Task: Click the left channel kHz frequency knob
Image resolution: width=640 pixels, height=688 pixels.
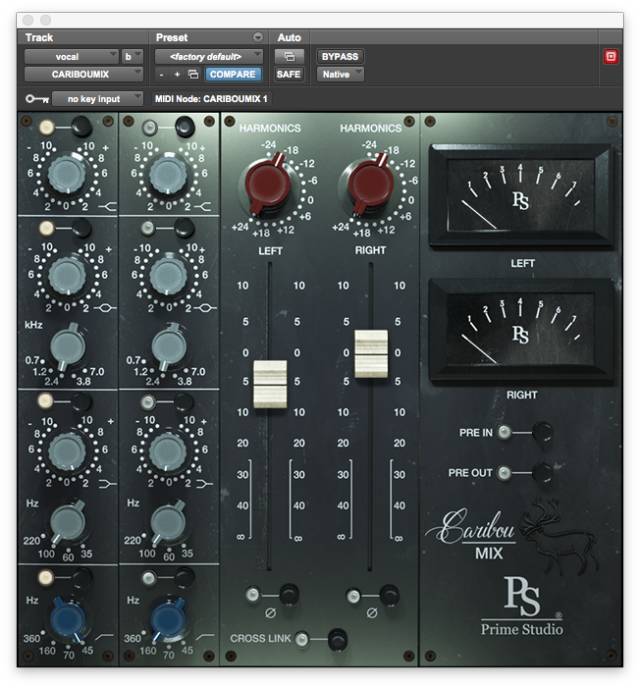Action: [67, 347]
